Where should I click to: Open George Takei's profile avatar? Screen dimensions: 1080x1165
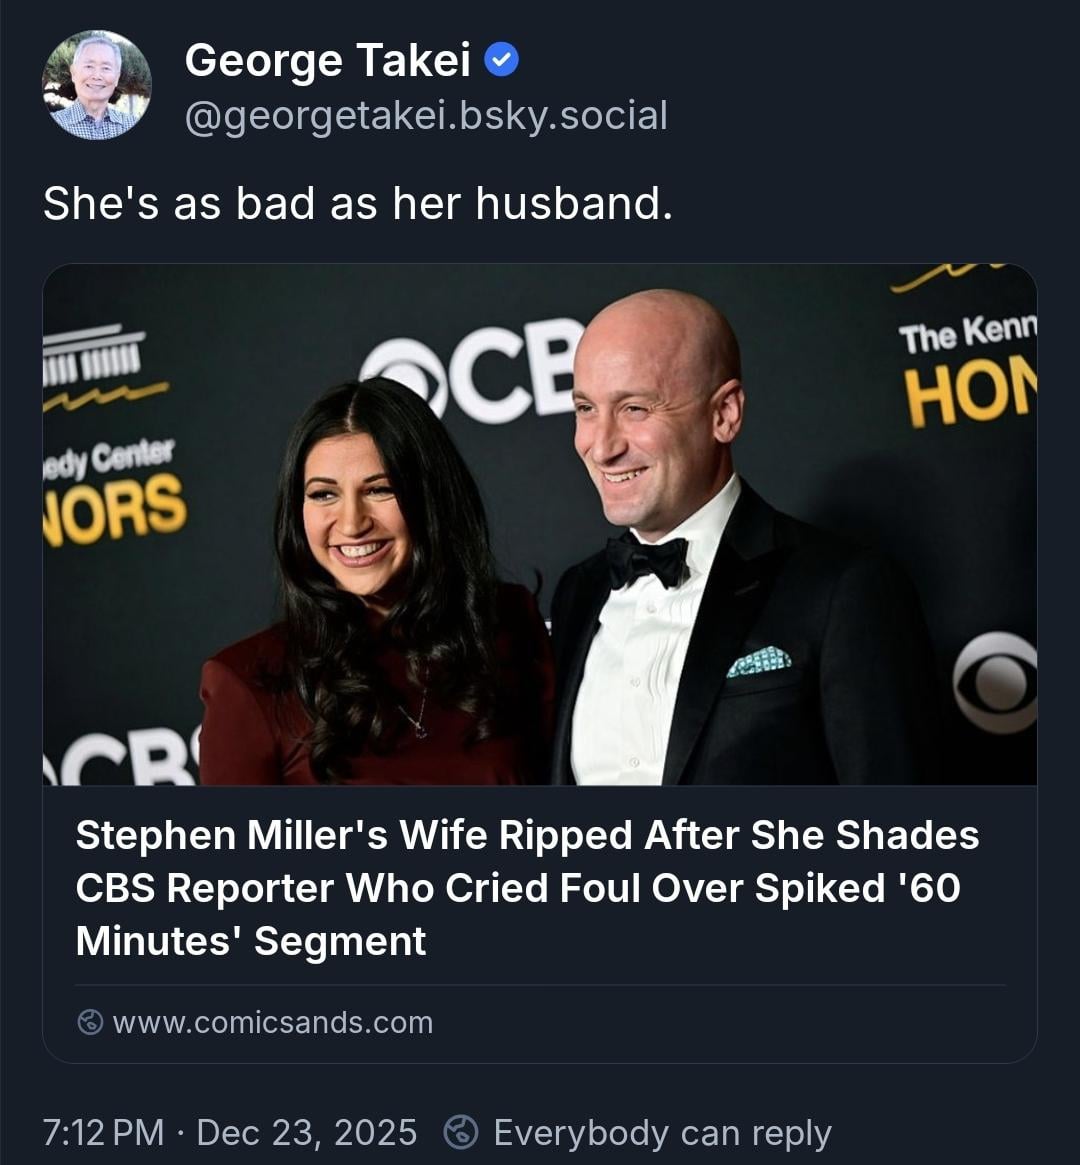pos(96,85)
